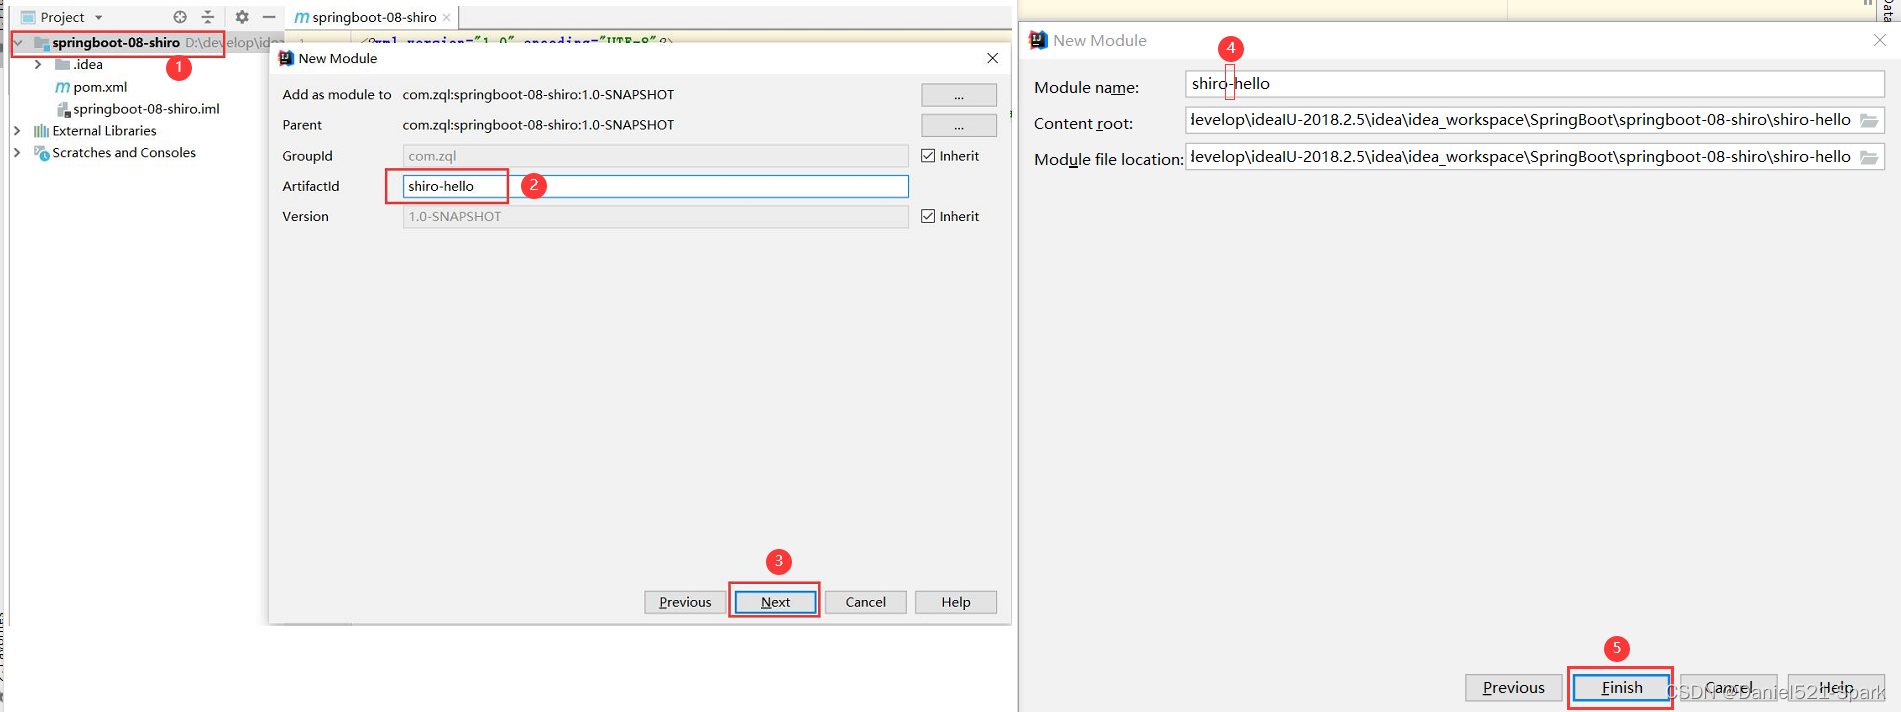
Task: Click the GroupId field
Action: (x=655, y=156)
